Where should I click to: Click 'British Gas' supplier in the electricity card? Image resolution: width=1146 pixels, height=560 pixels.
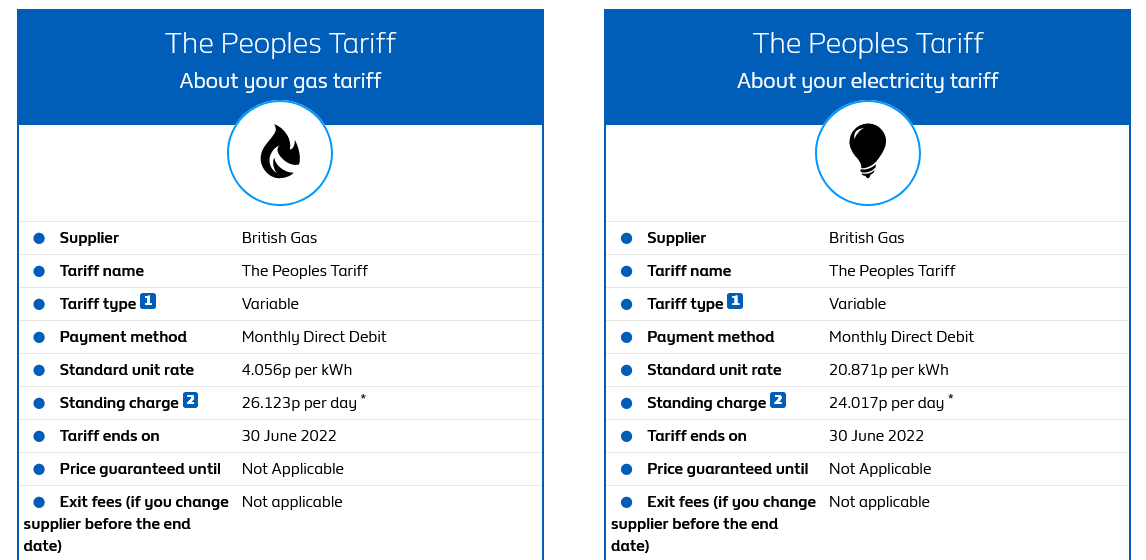[866, 238]
